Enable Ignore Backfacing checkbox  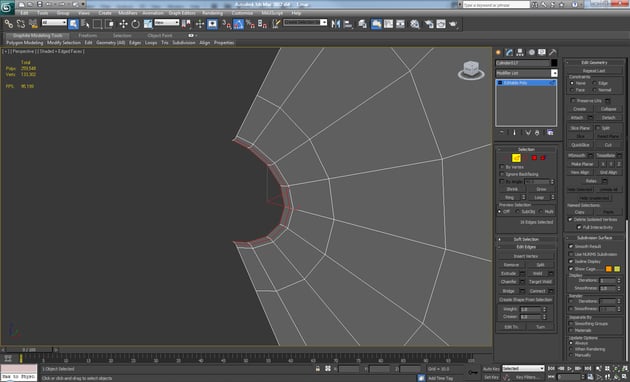click(x=501, y=174)
